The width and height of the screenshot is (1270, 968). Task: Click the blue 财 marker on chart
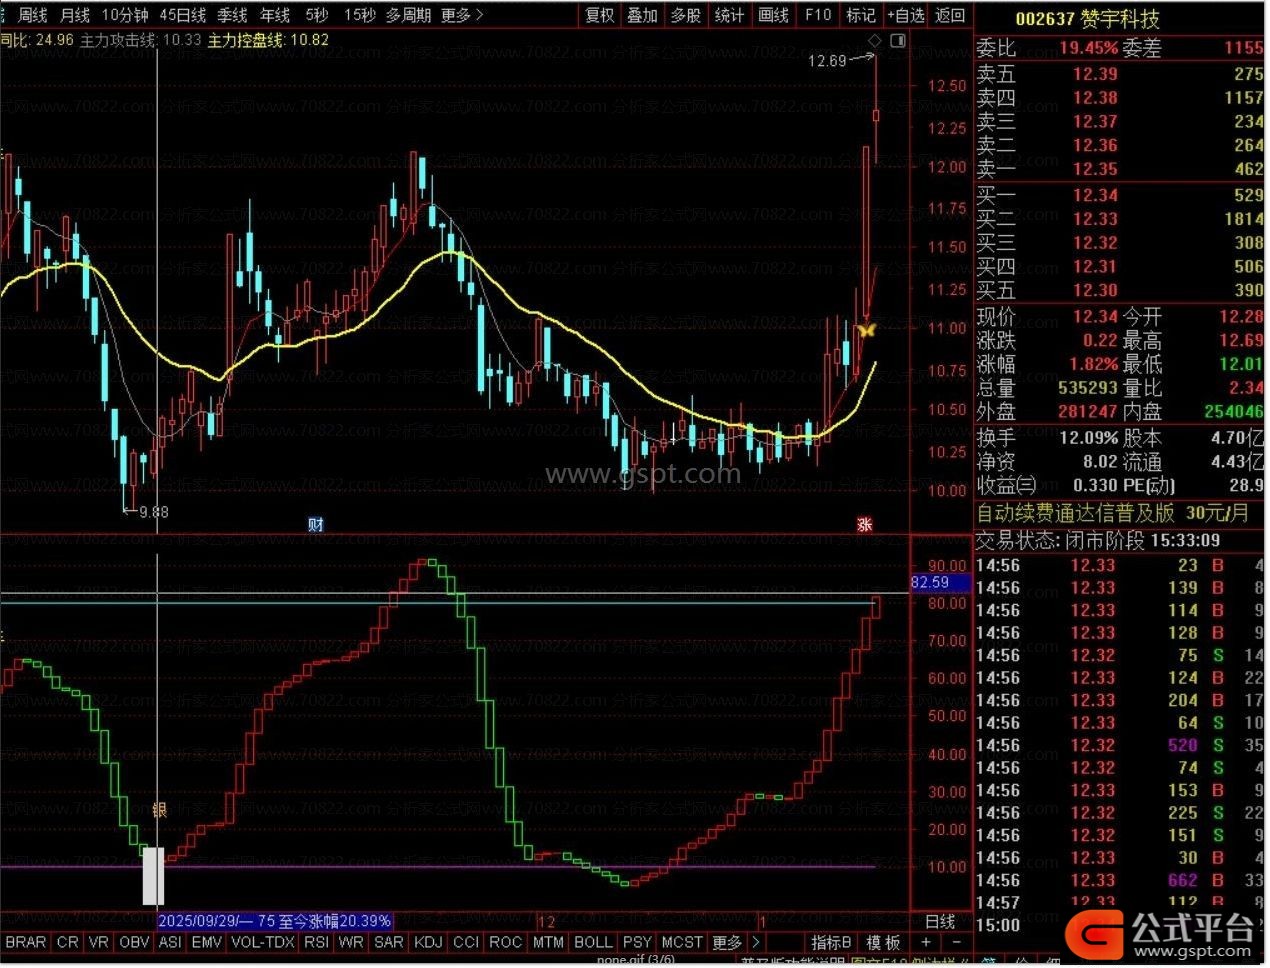(315, 524)
